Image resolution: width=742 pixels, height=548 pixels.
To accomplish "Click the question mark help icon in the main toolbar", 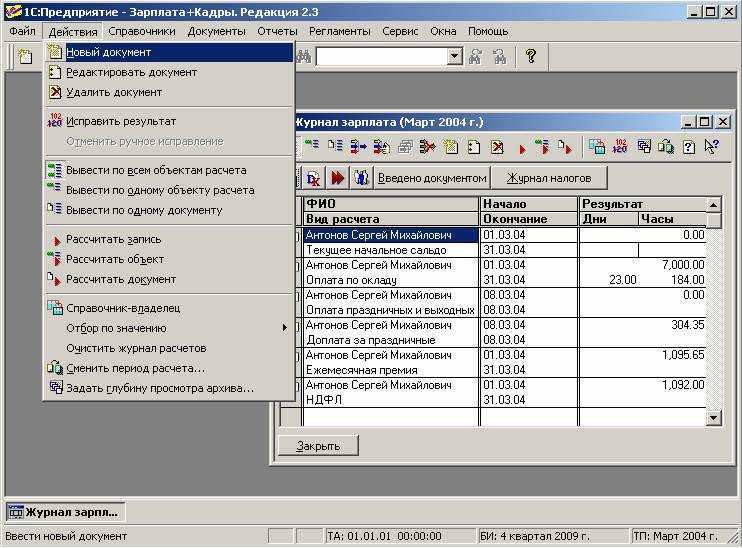I will pos(531,56).
